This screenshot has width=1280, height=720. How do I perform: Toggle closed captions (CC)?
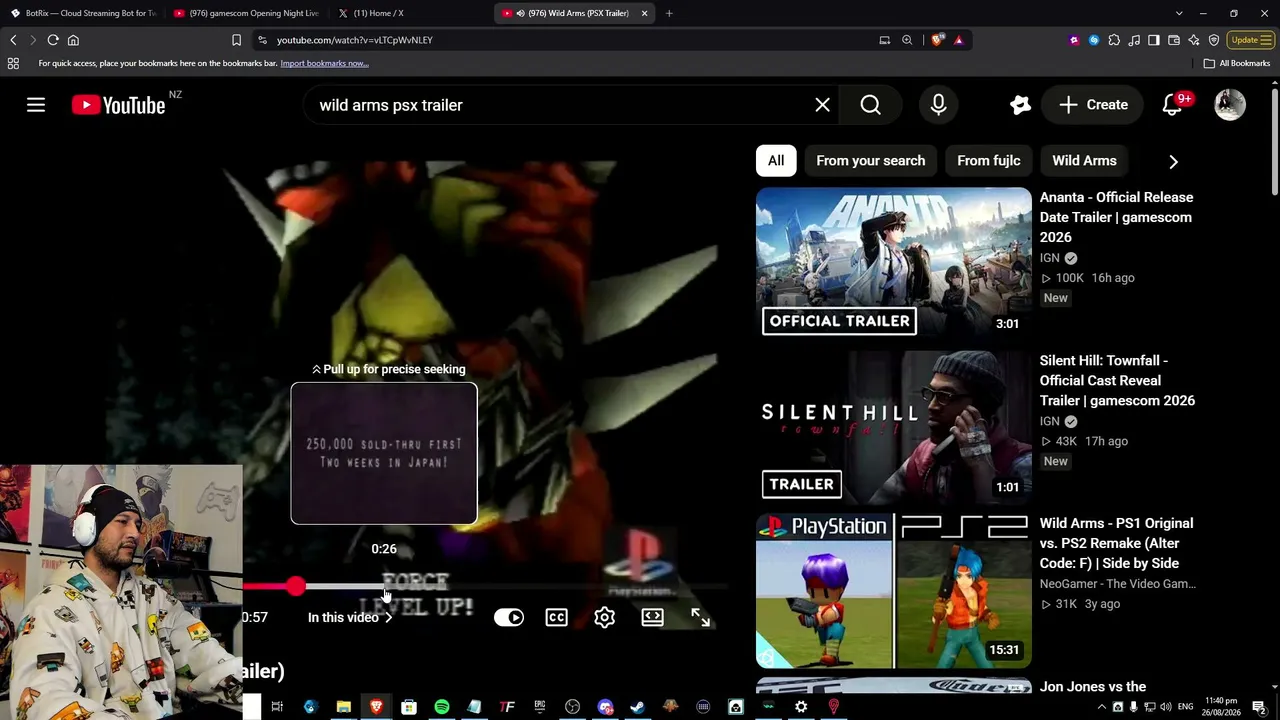pos(556,618)
